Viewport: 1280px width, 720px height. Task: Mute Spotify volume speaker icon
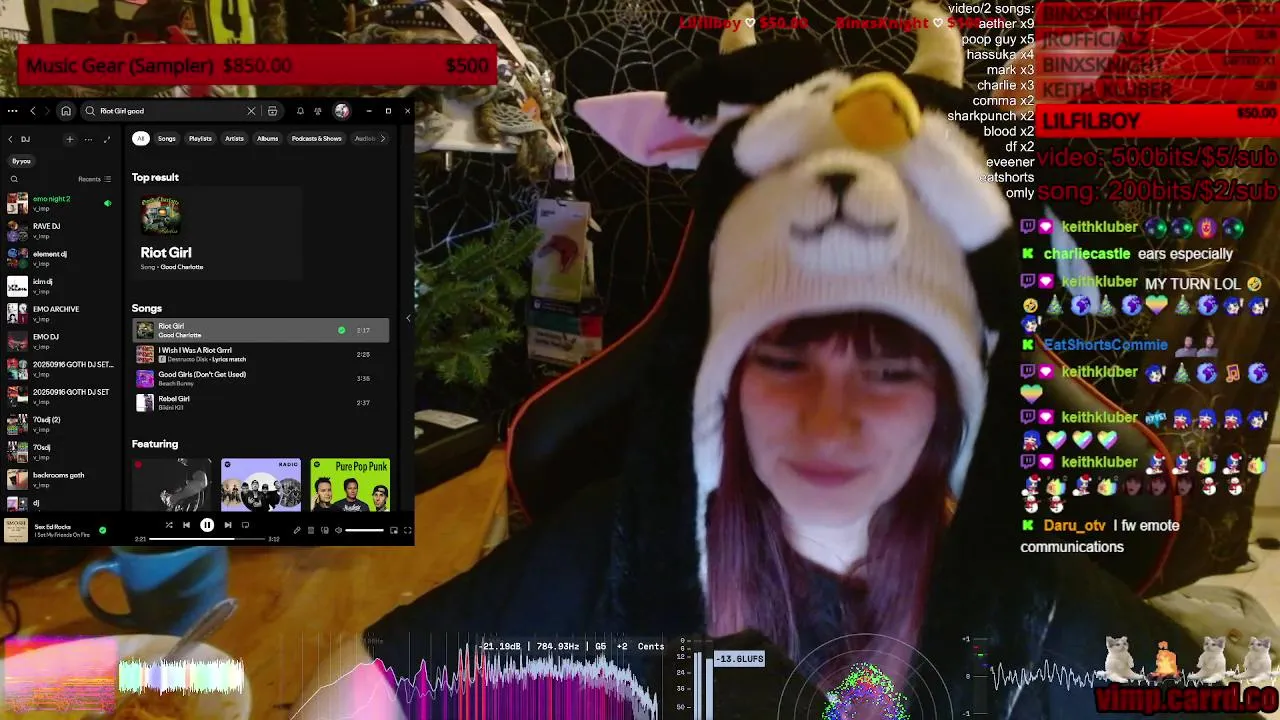click(338, 530)
